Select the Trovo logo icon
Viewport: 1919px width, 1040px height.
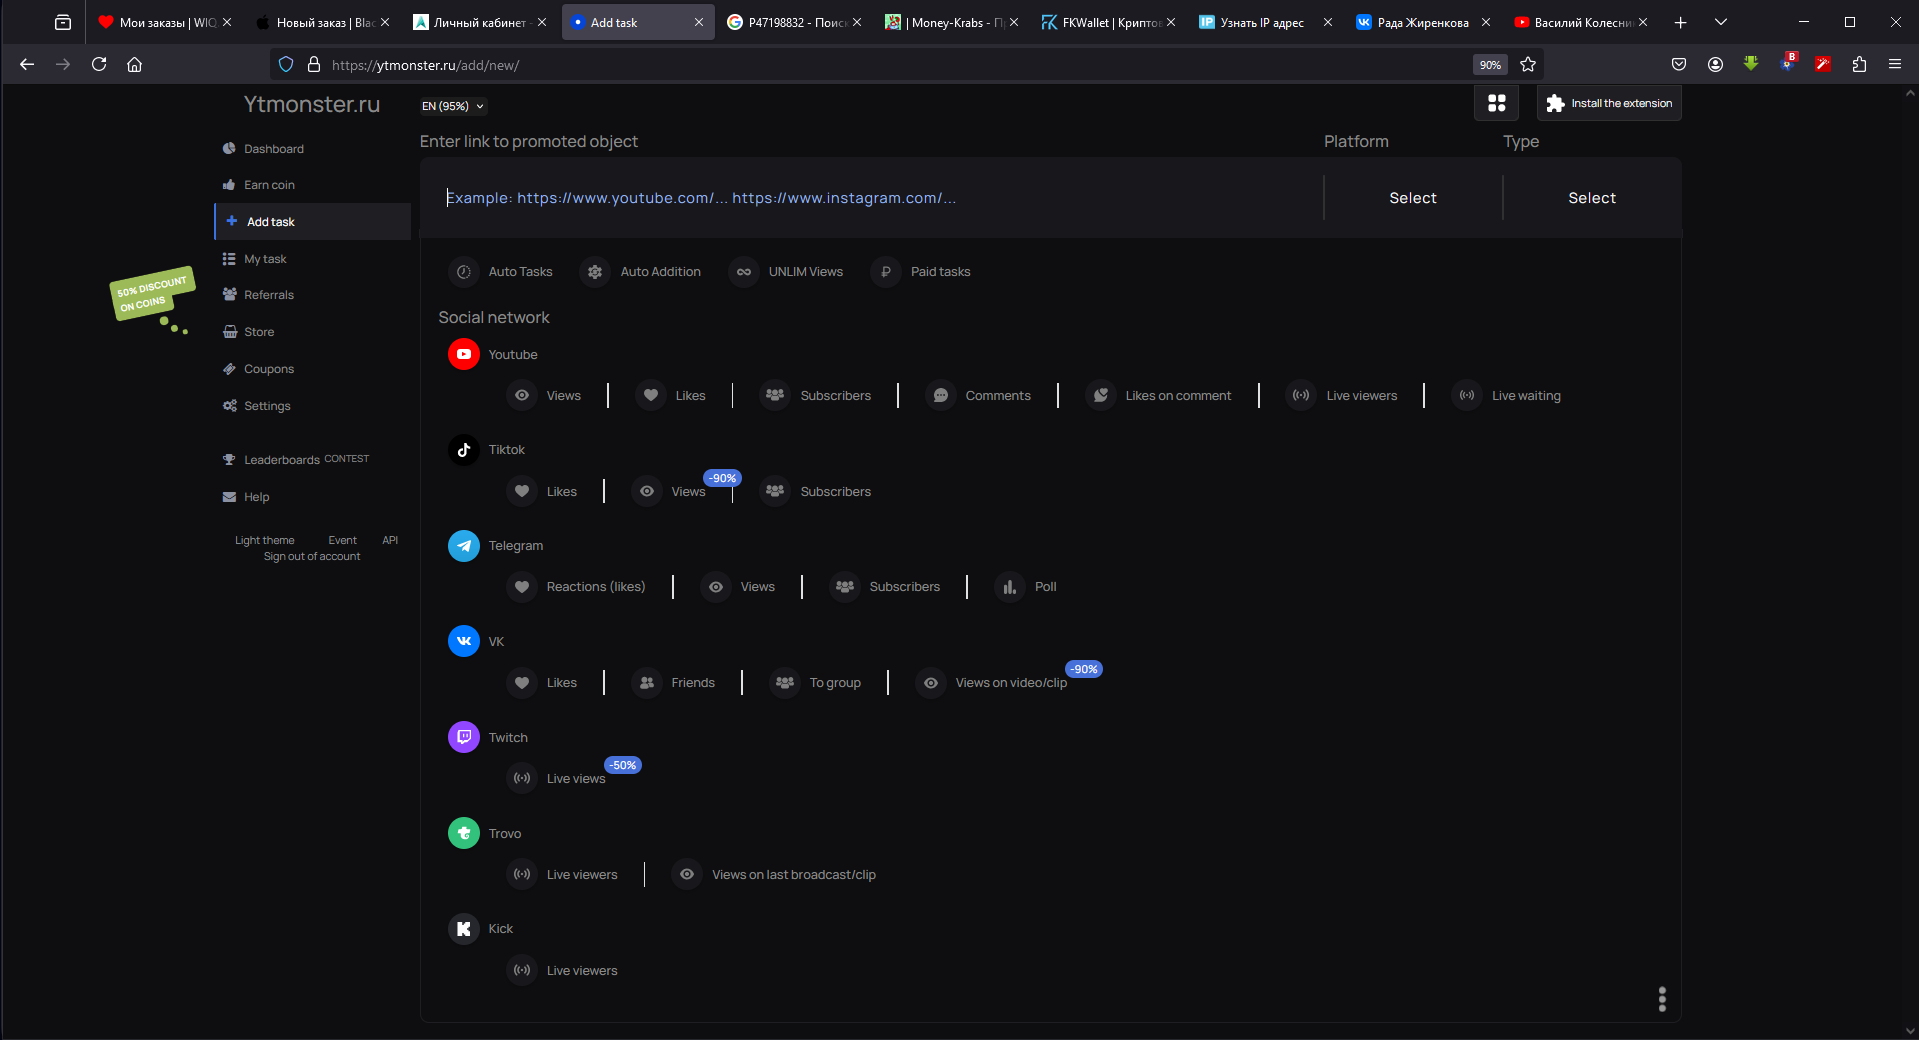click(463, 833)
